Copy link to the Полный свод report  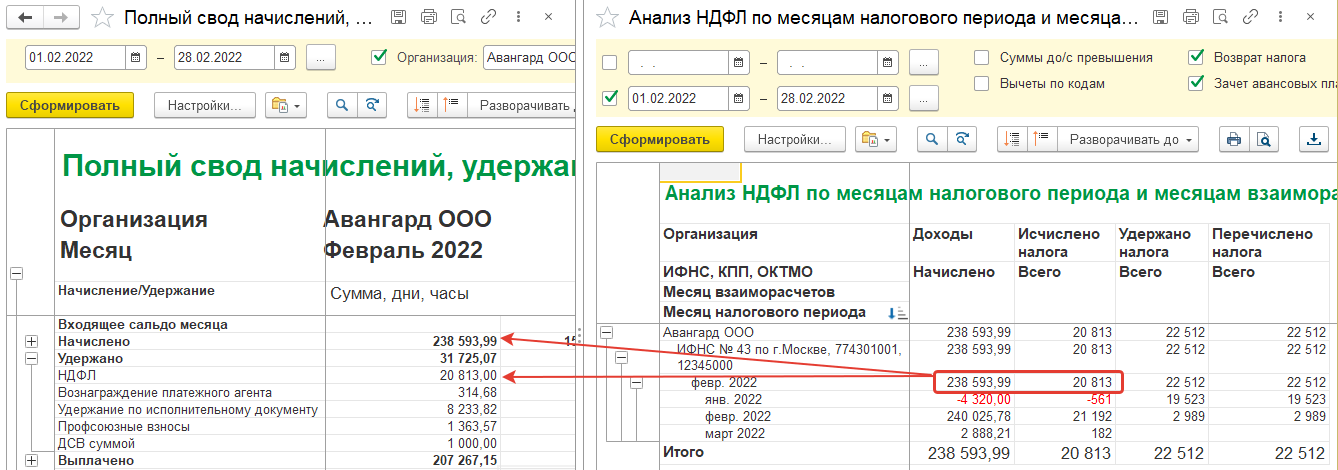pyautogui.click(x=488, y=18)
